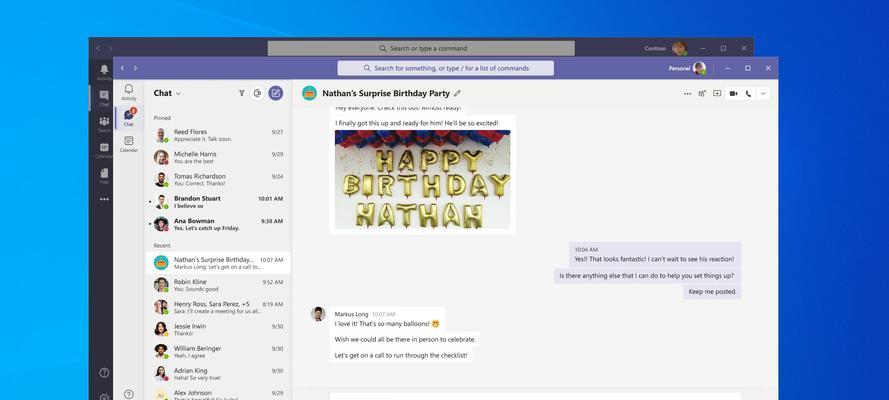Open Files in the background window sidebar
This screenshot has height=400, width=889.
[104, 176]
